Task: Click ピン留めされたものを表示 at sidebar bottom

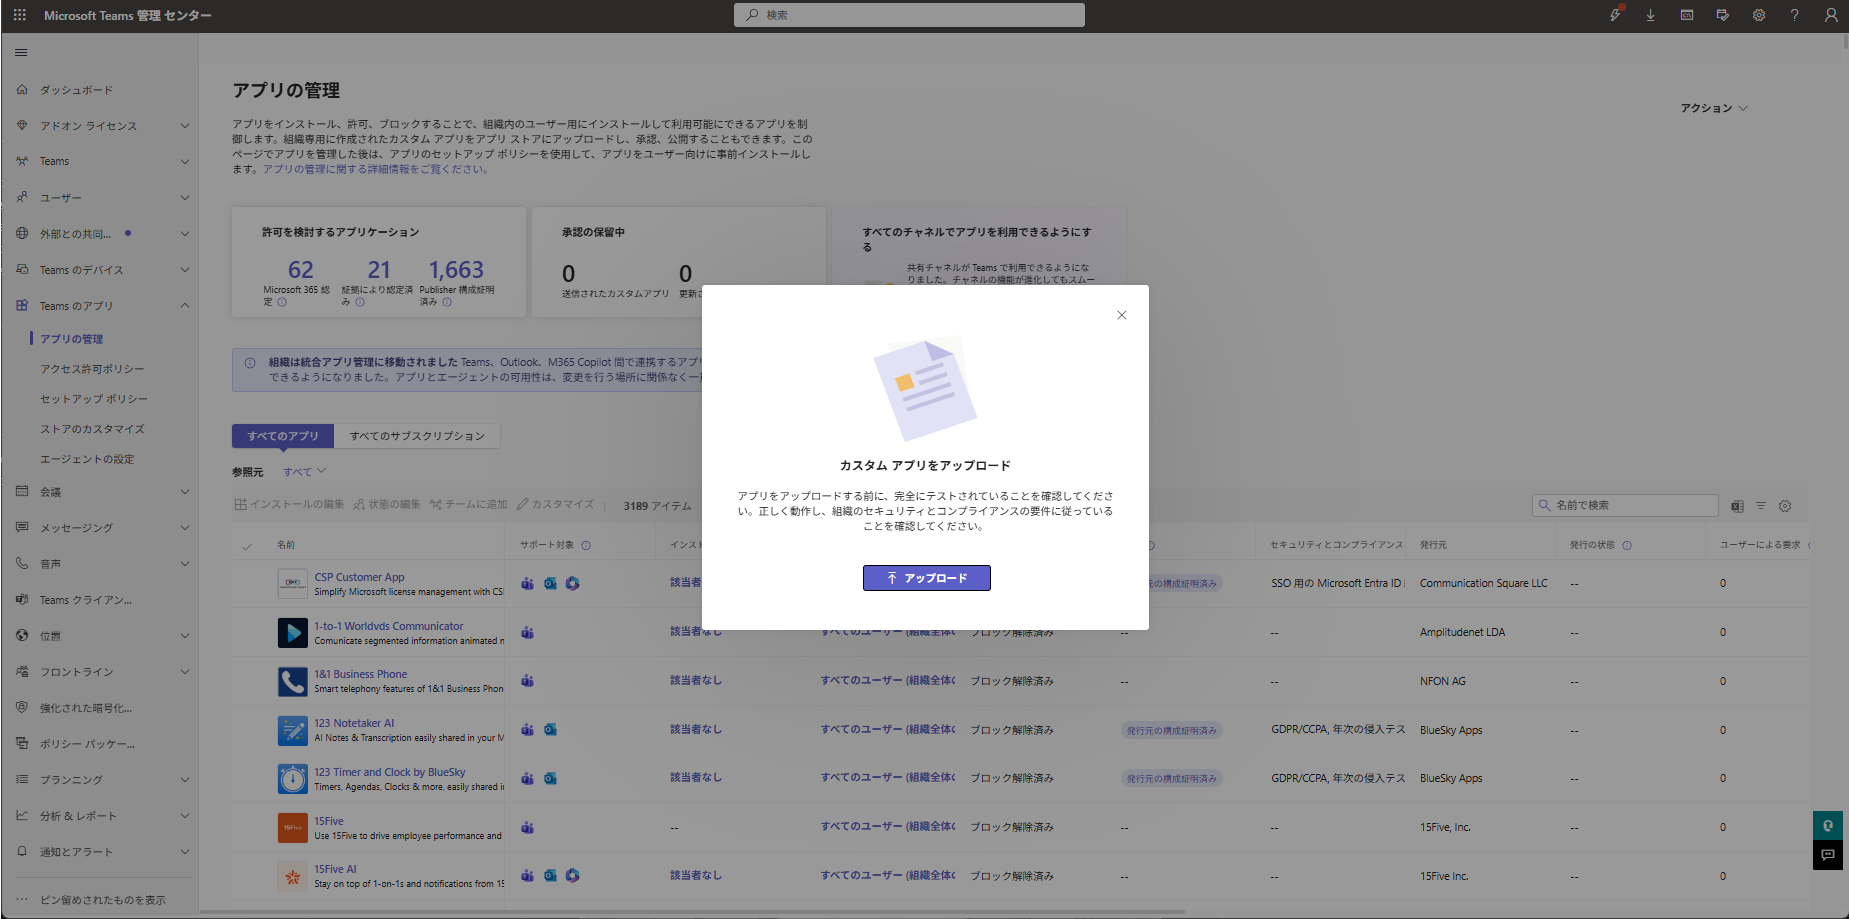Action: 102,900
